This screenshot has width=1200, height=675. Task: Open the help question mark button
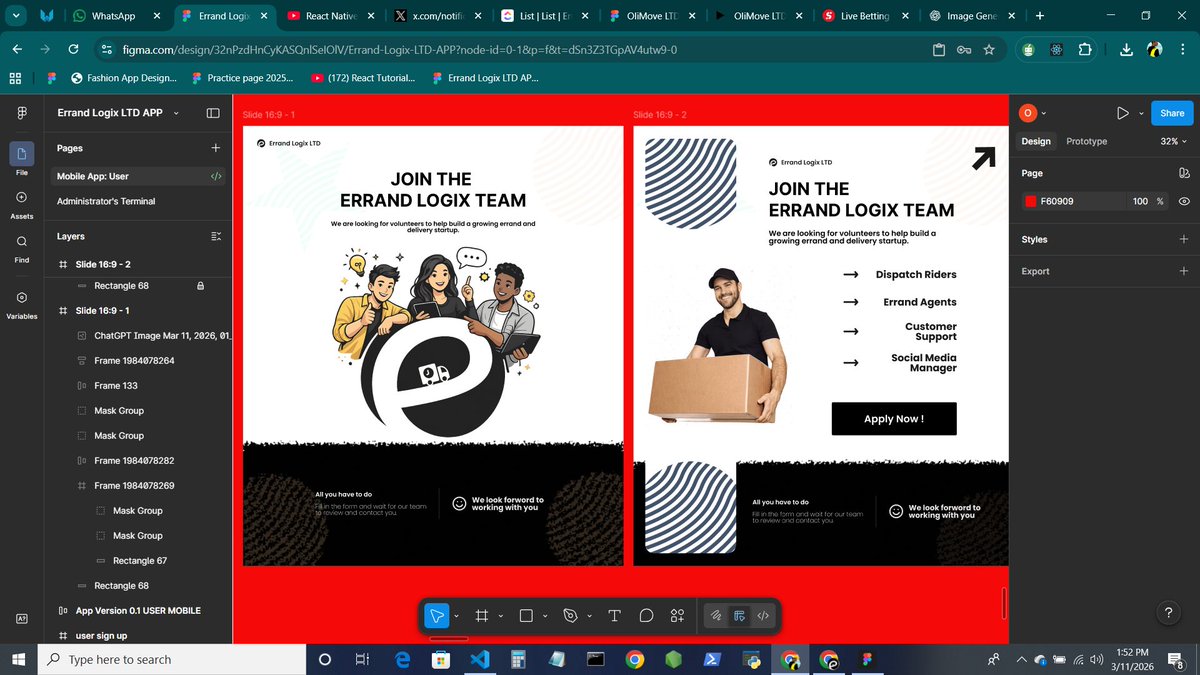tap(1169, 613)
